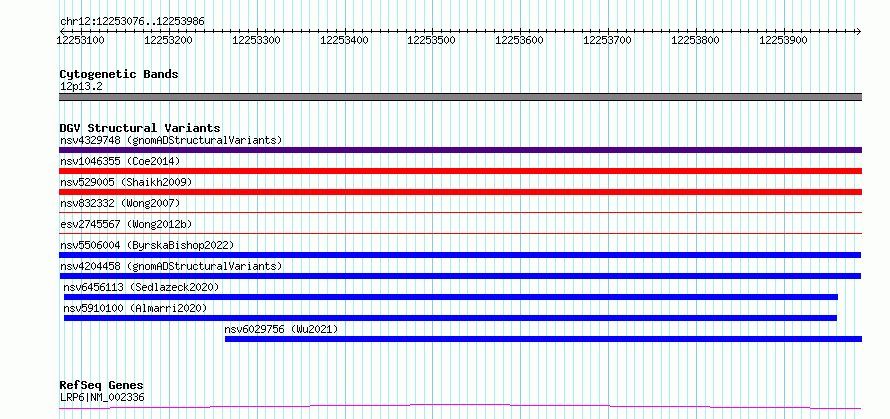This screenshot has width=890, height=419.
Task: Open nsv5910100 (Almarri2020) variant label
Action: point(135,308)
